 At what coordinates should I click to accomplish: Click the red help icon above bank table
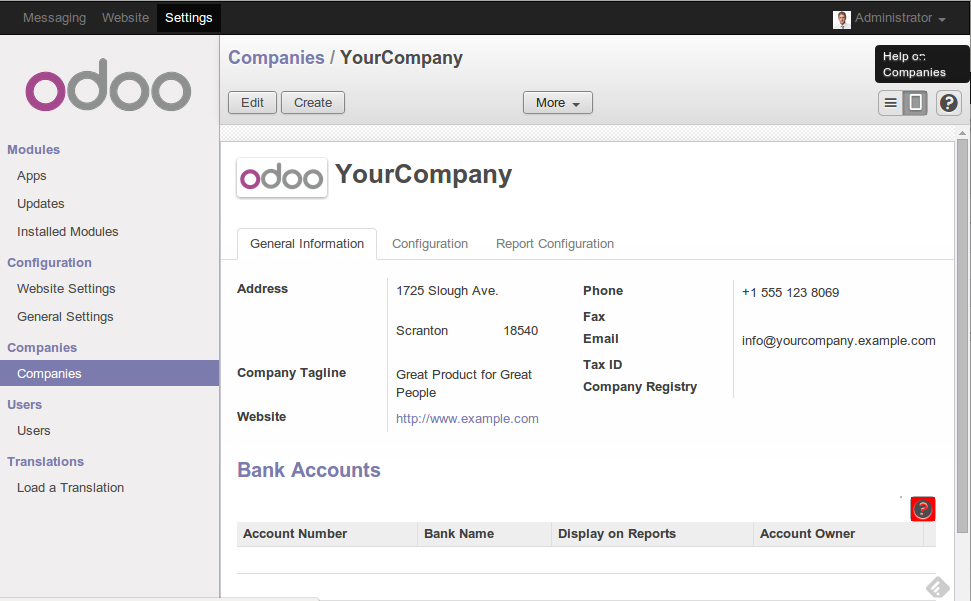922,509
